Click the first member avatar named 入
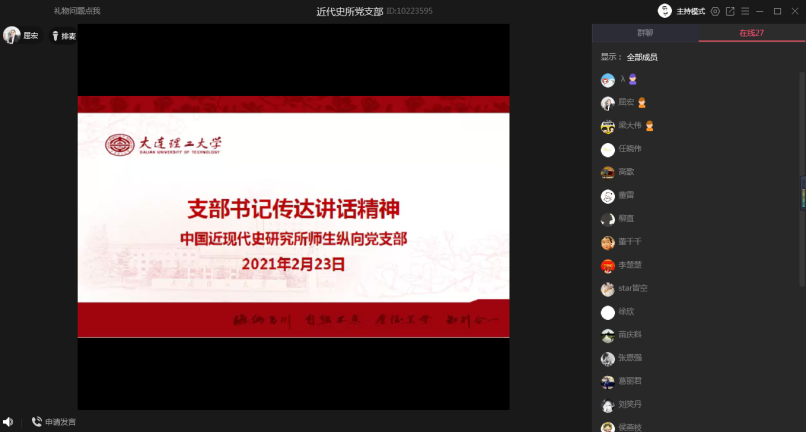 tap(608, 80)
